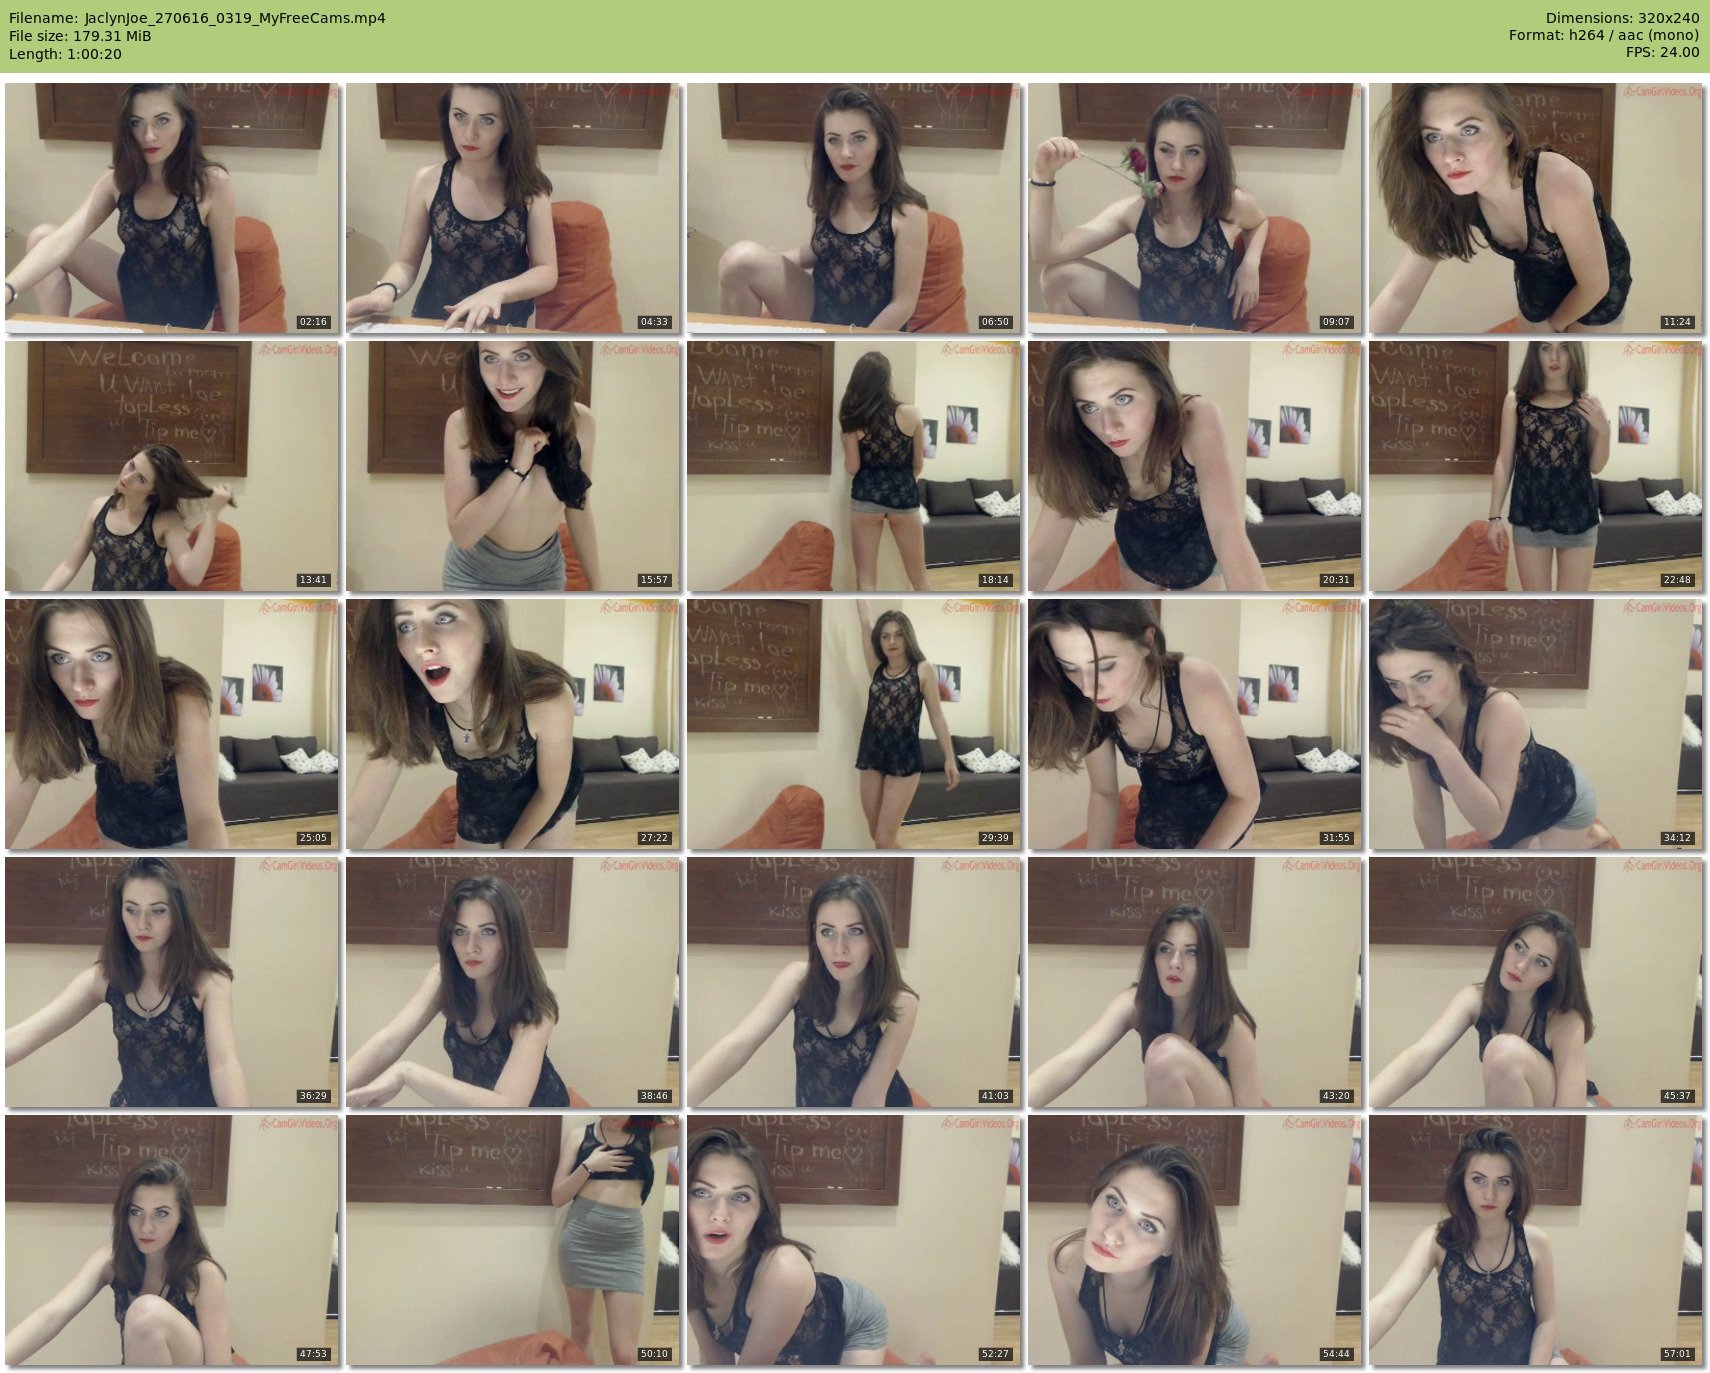
Task: Select the frame marked 04:33
Action: pyautogui.click(x=513, y=208)
